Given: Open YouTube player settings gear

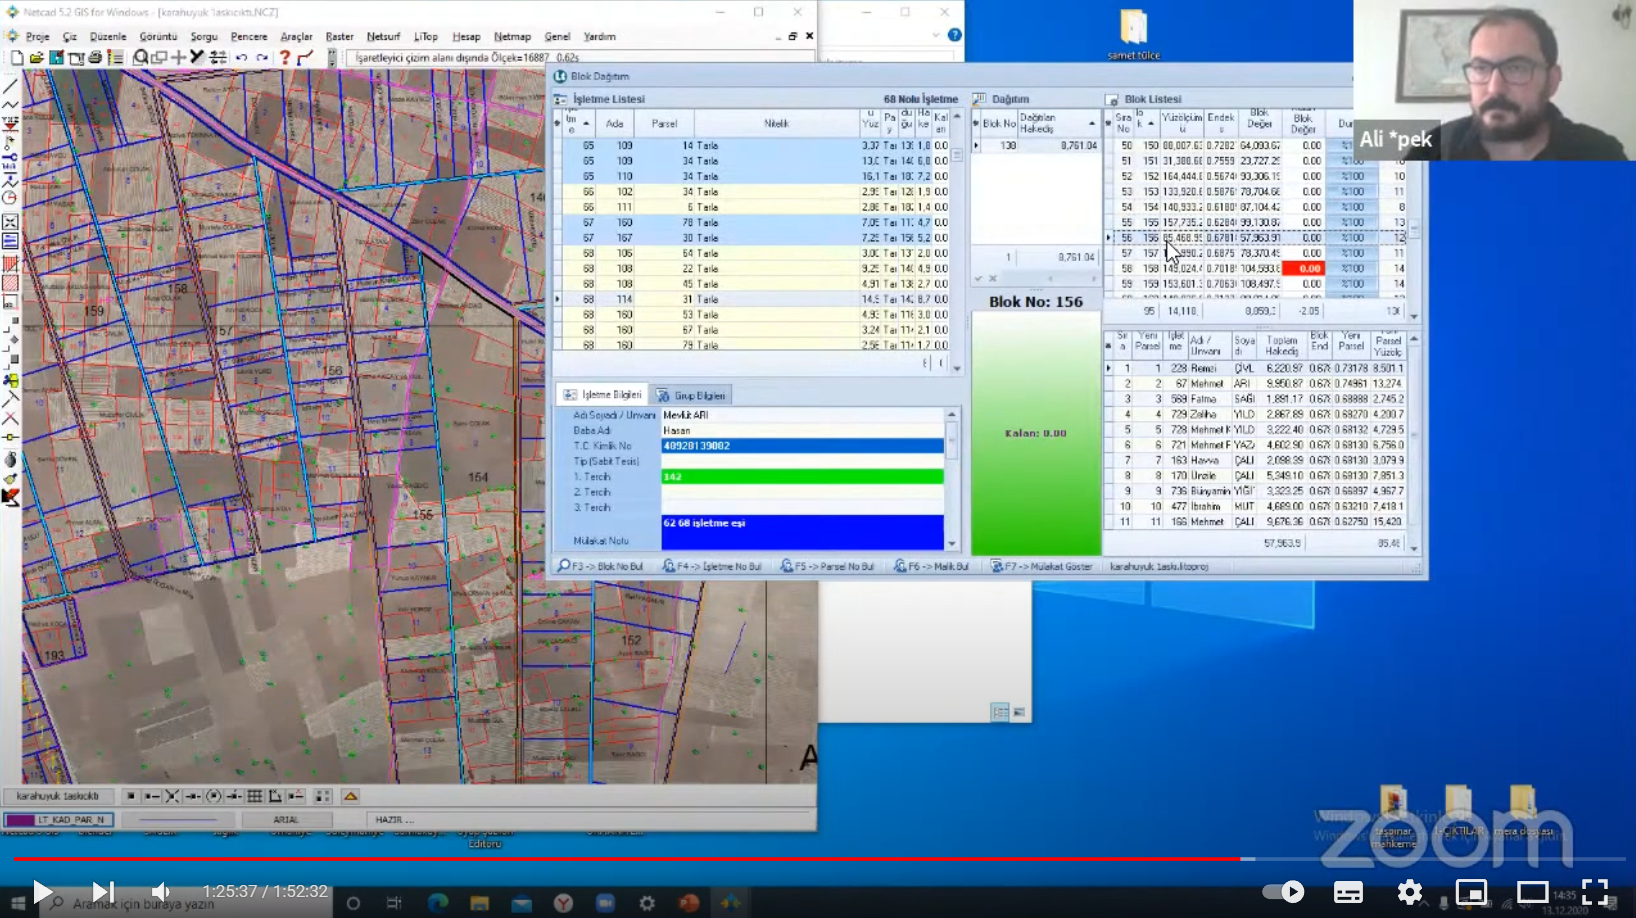Looking at the screenshot, I should click(1410, 891).
